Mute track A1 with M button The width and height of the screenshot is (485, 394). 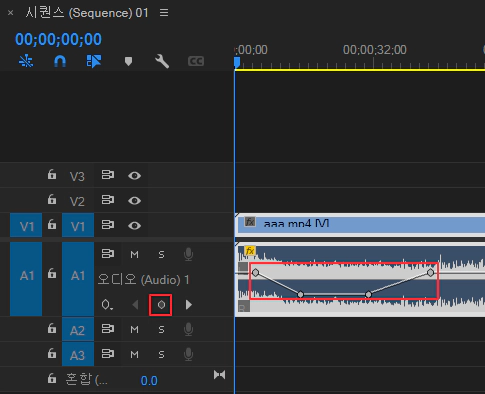(x=134, y=255)
